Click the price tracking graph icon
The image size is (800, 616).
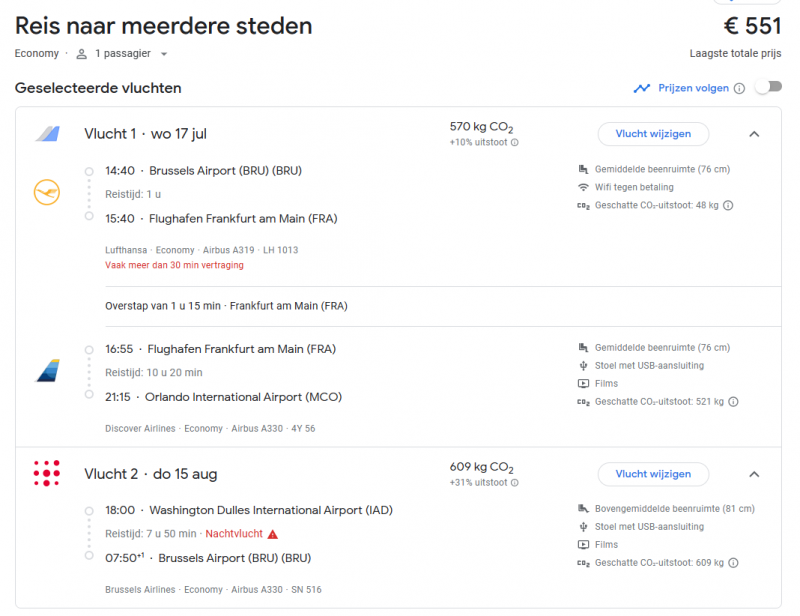click(x=642, y=88)
